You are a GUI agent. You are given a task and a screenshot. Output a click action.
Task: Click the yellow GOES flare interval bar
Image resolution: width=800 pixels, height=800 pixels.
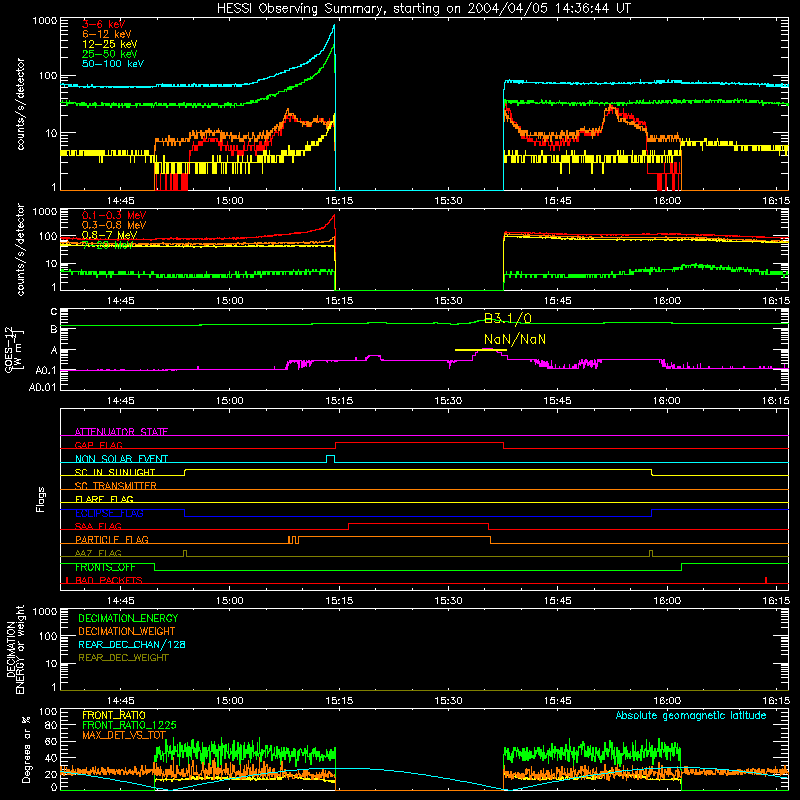[480, 350]
